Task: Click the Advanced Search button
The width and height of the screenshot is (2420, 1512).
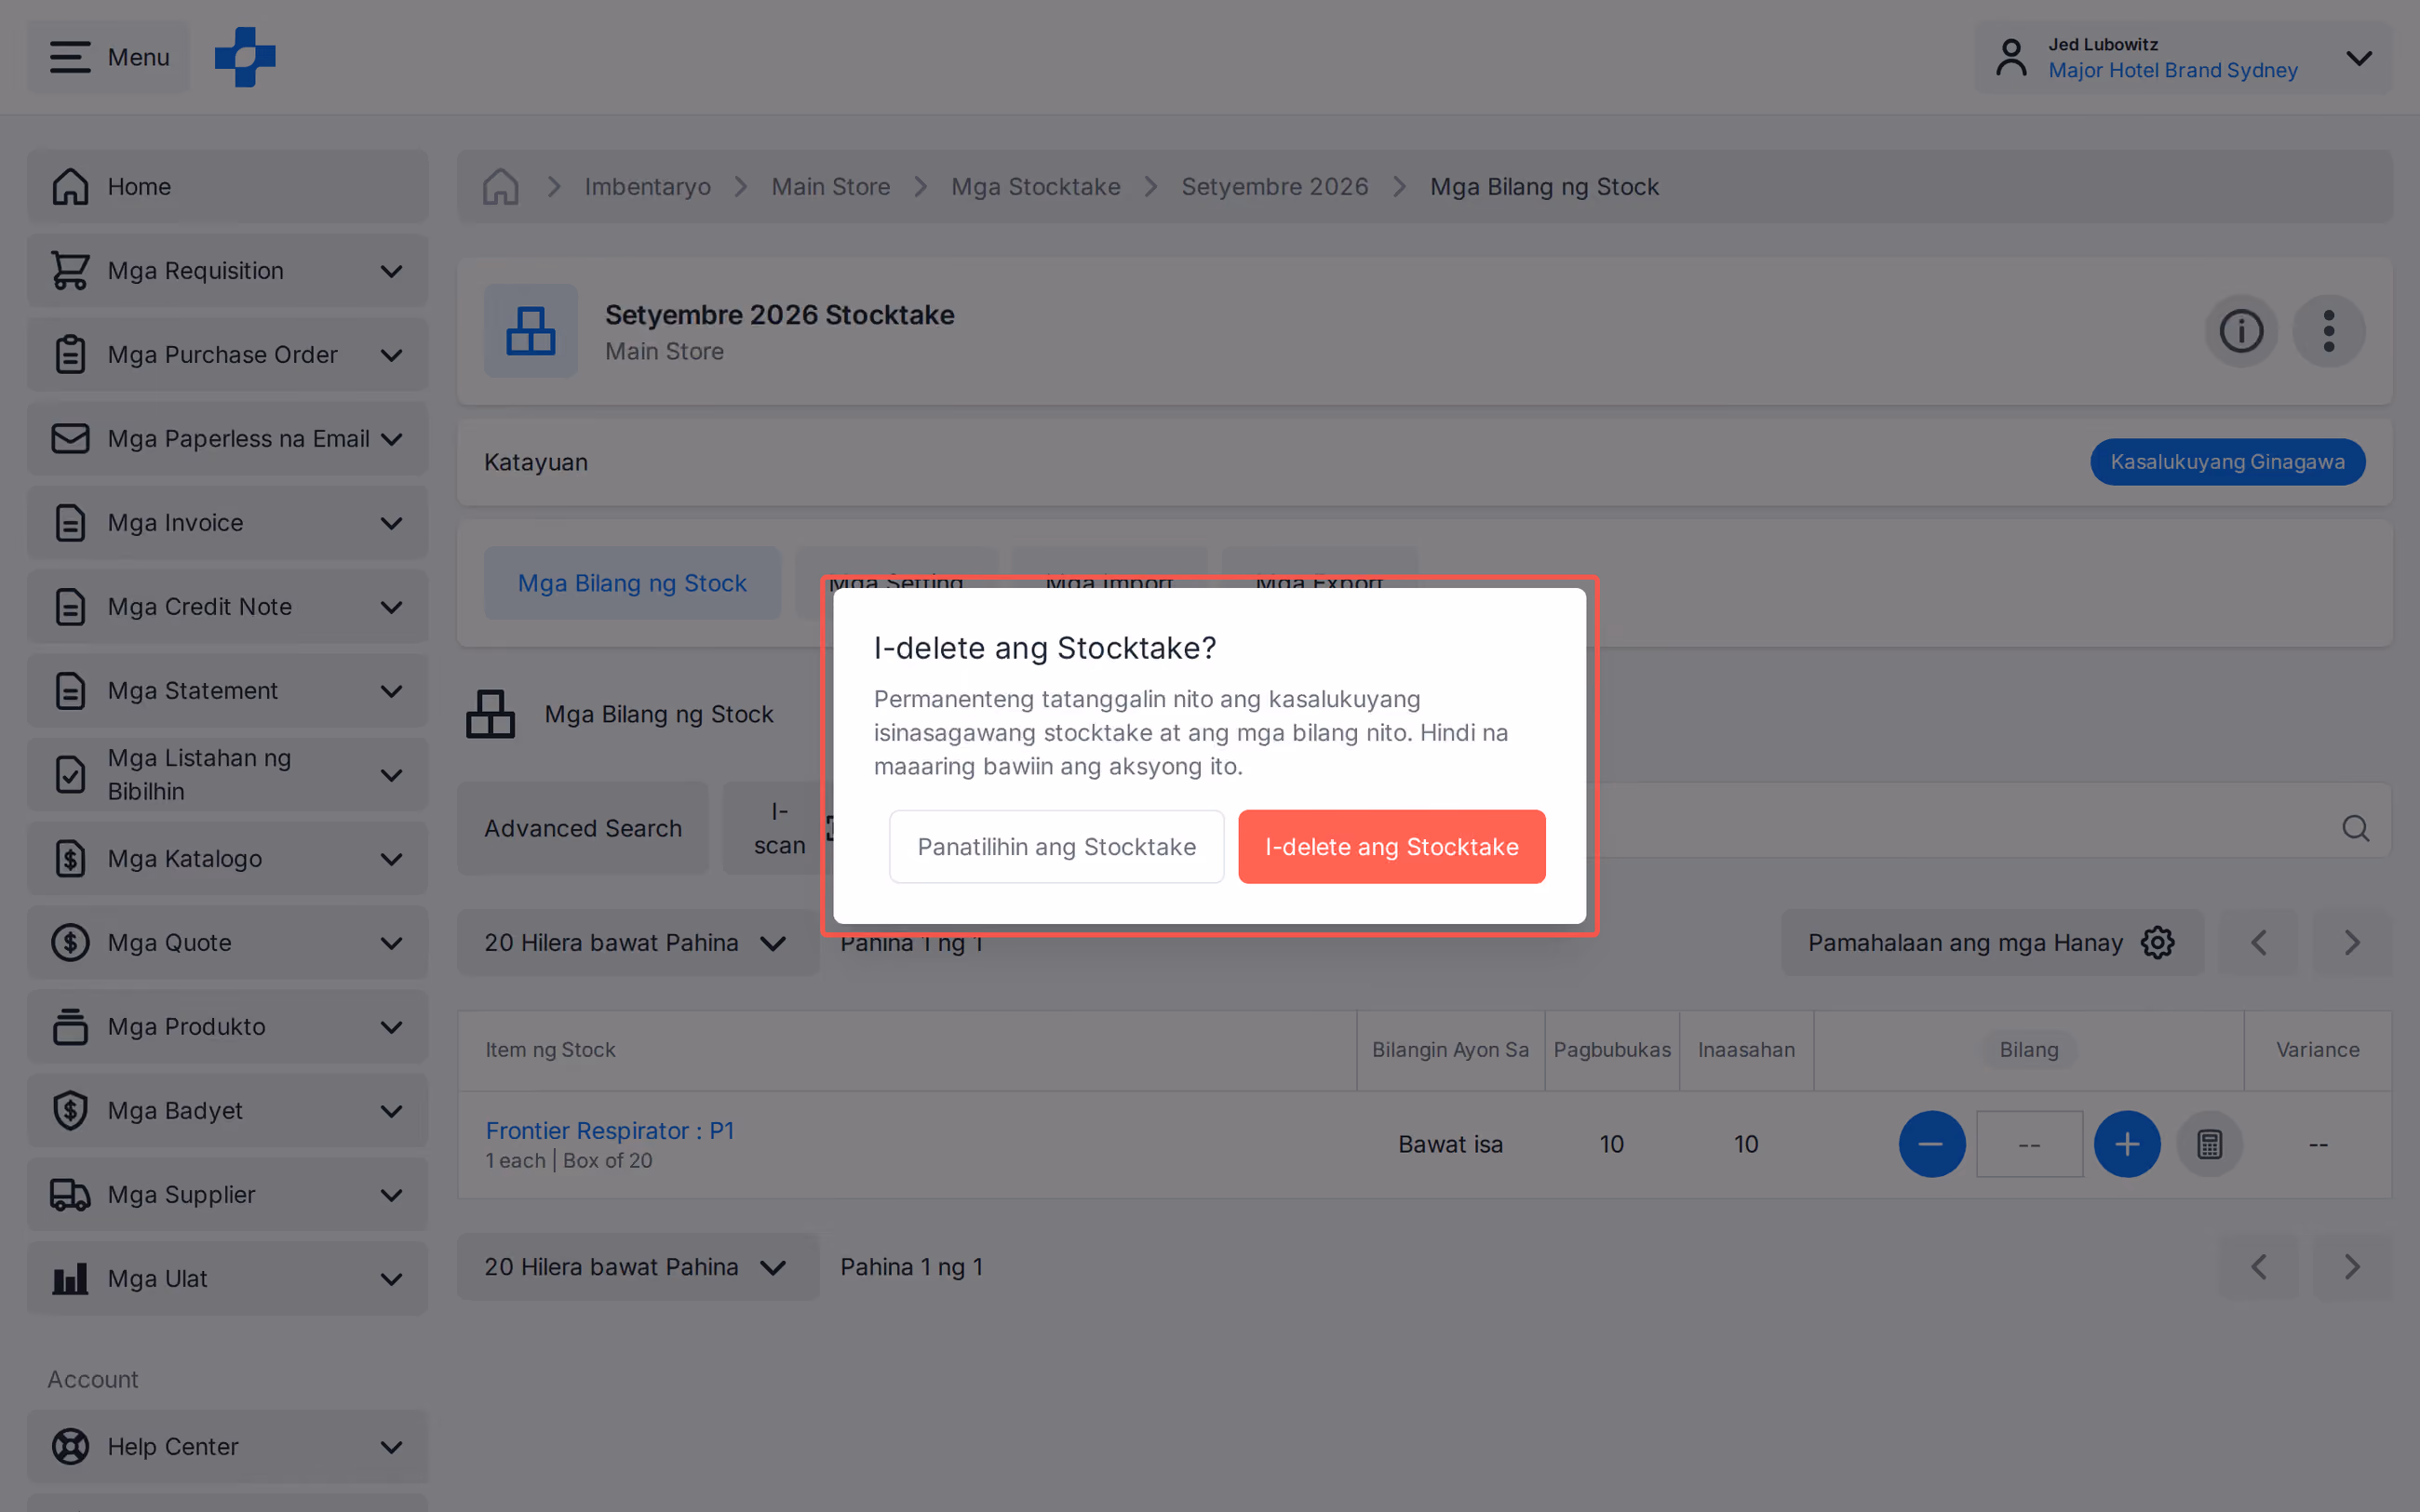Action: [x=583, y=828]
